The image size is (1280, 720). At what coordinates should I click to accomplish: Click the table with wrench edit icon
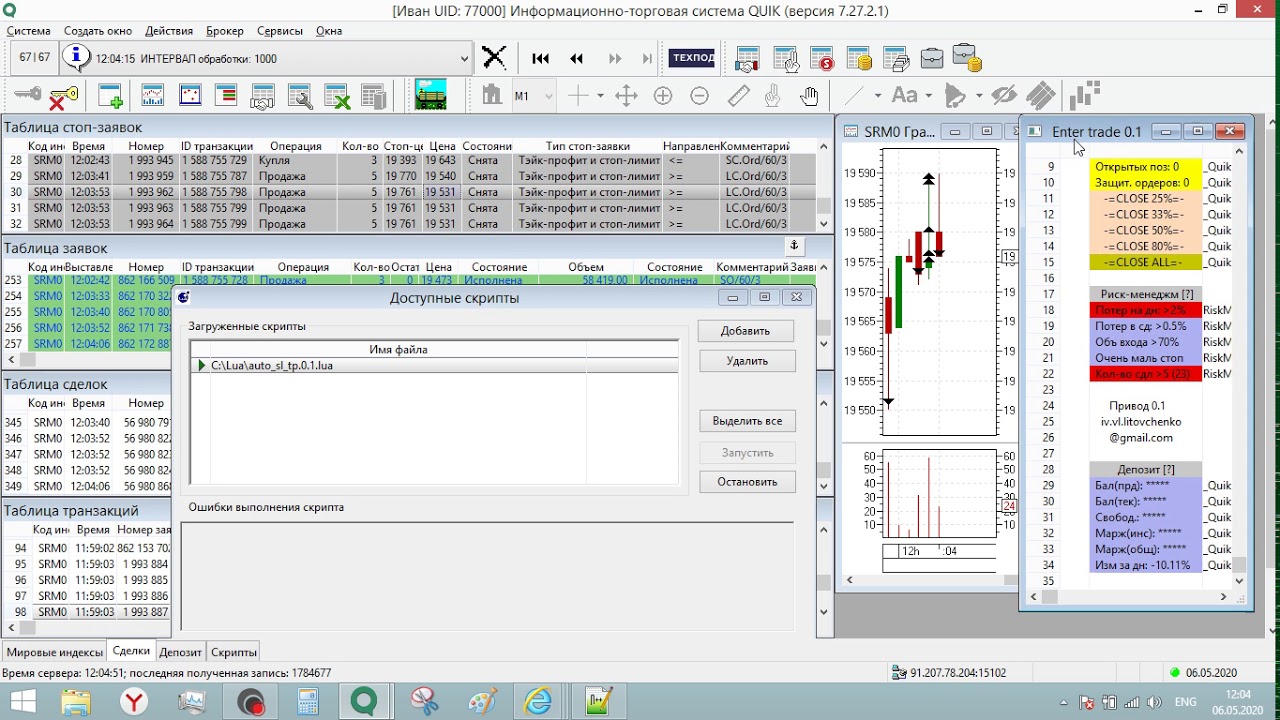pos(300,96)
